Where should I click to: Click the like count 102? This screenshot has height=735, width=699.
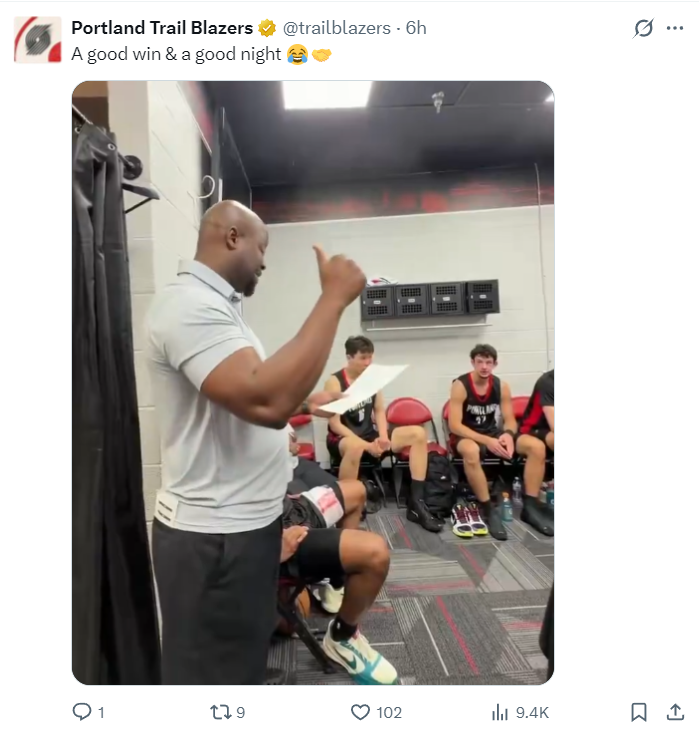pyautogui.click(x=389, y=712)
